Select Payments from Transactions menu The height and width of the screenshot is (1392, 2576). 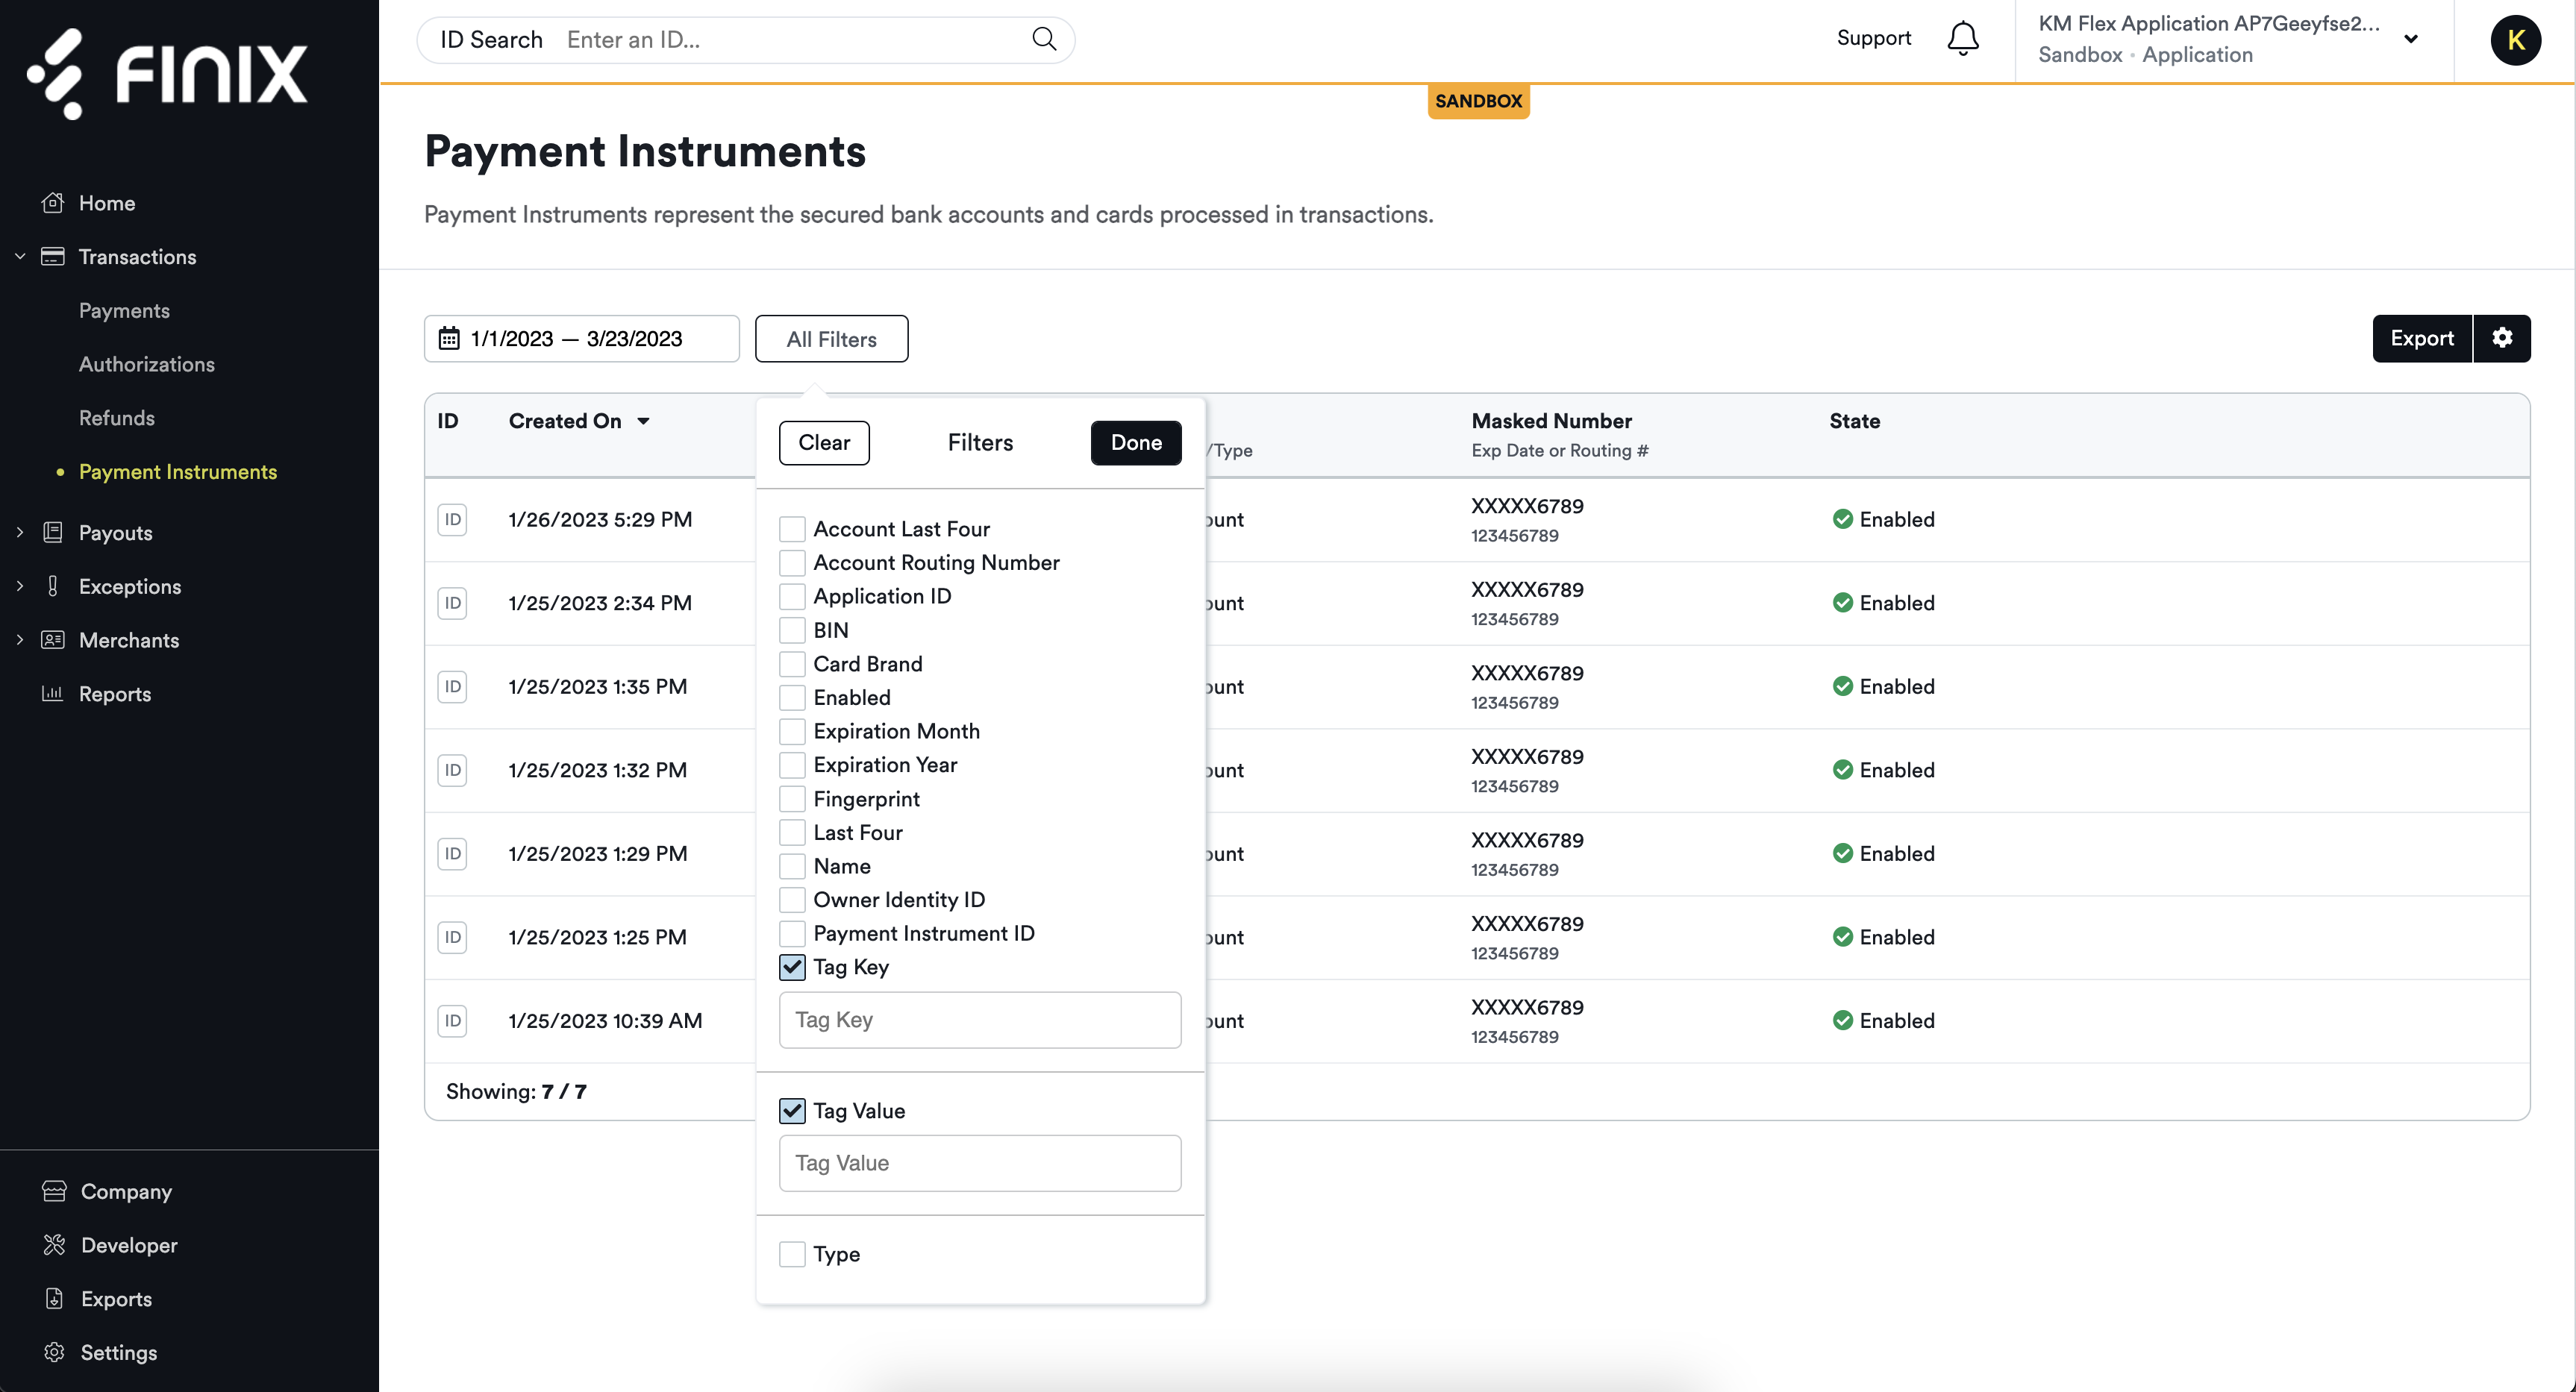pyautogui.click(x=123, y=310)
